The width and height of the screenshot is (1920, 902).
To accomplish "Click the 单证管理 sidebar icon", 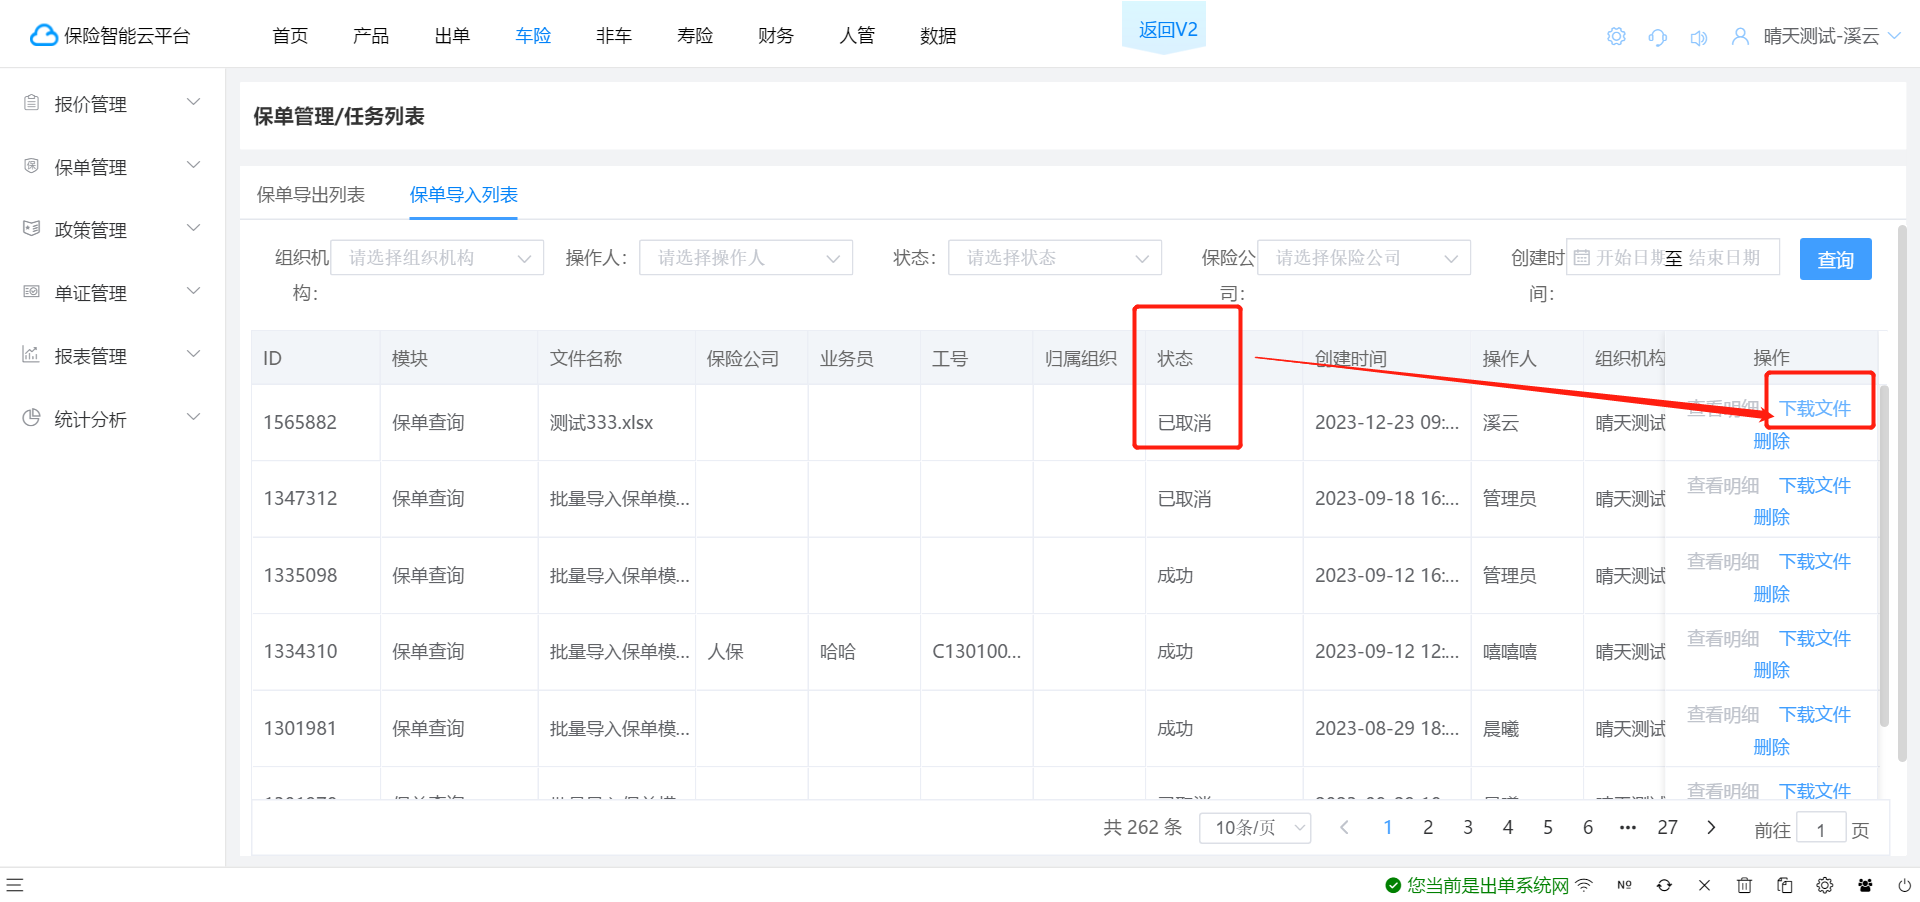I will pyautogui.click(x=32, y=292).
